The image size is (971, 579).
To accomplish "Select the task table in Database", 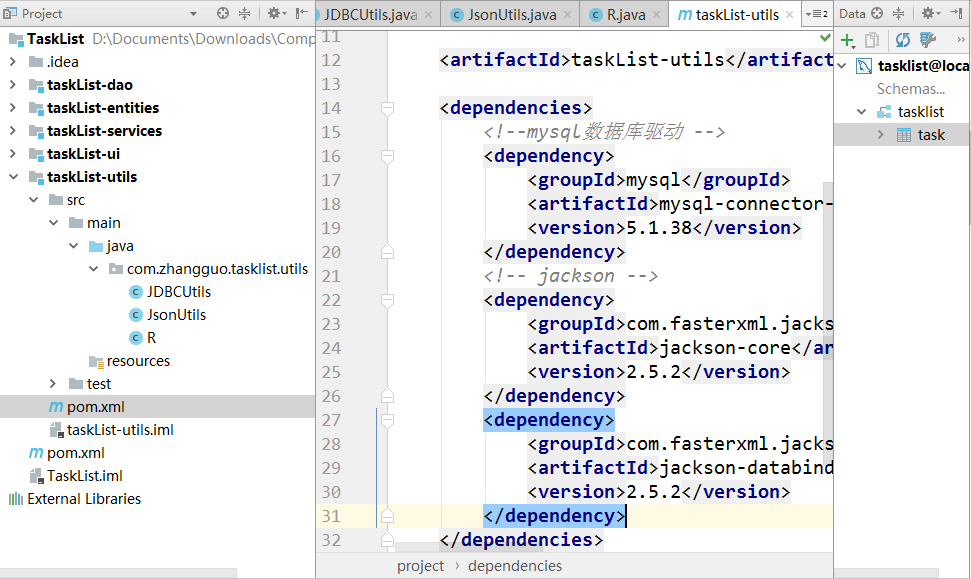I will (x=931, y=135).
